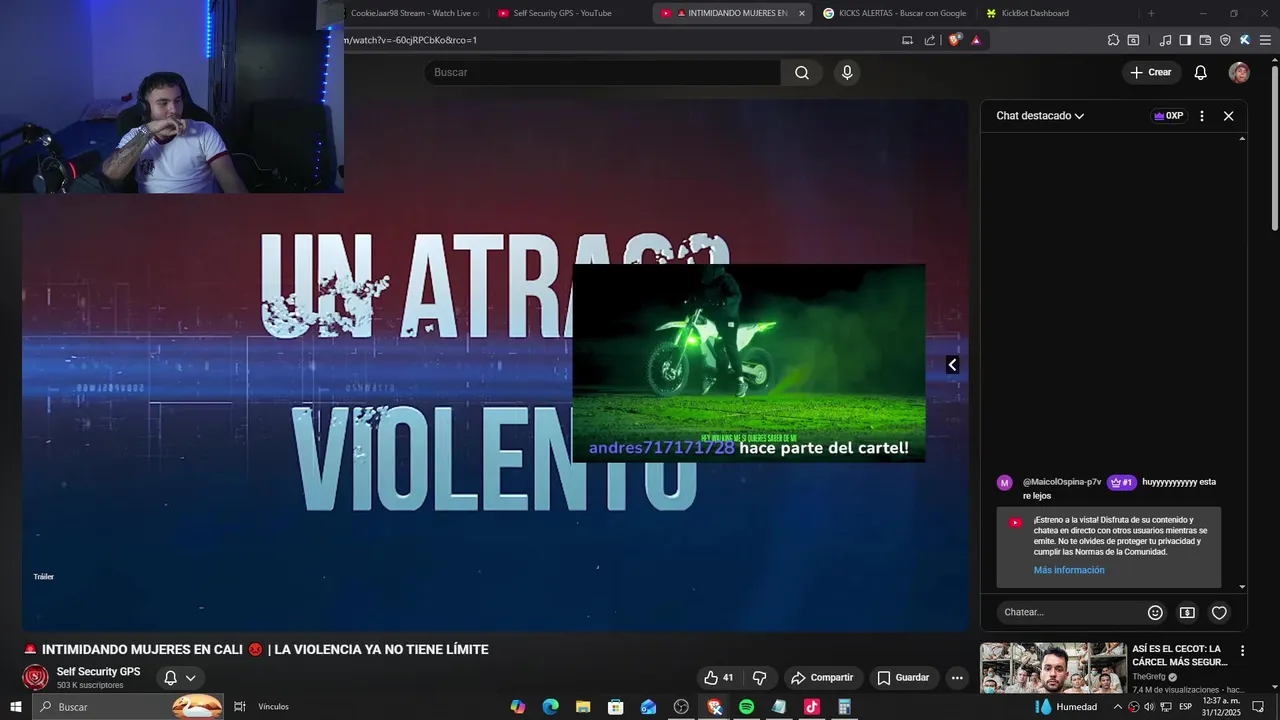Open the YouTube account avatar menu

[x=1239, y=72]
